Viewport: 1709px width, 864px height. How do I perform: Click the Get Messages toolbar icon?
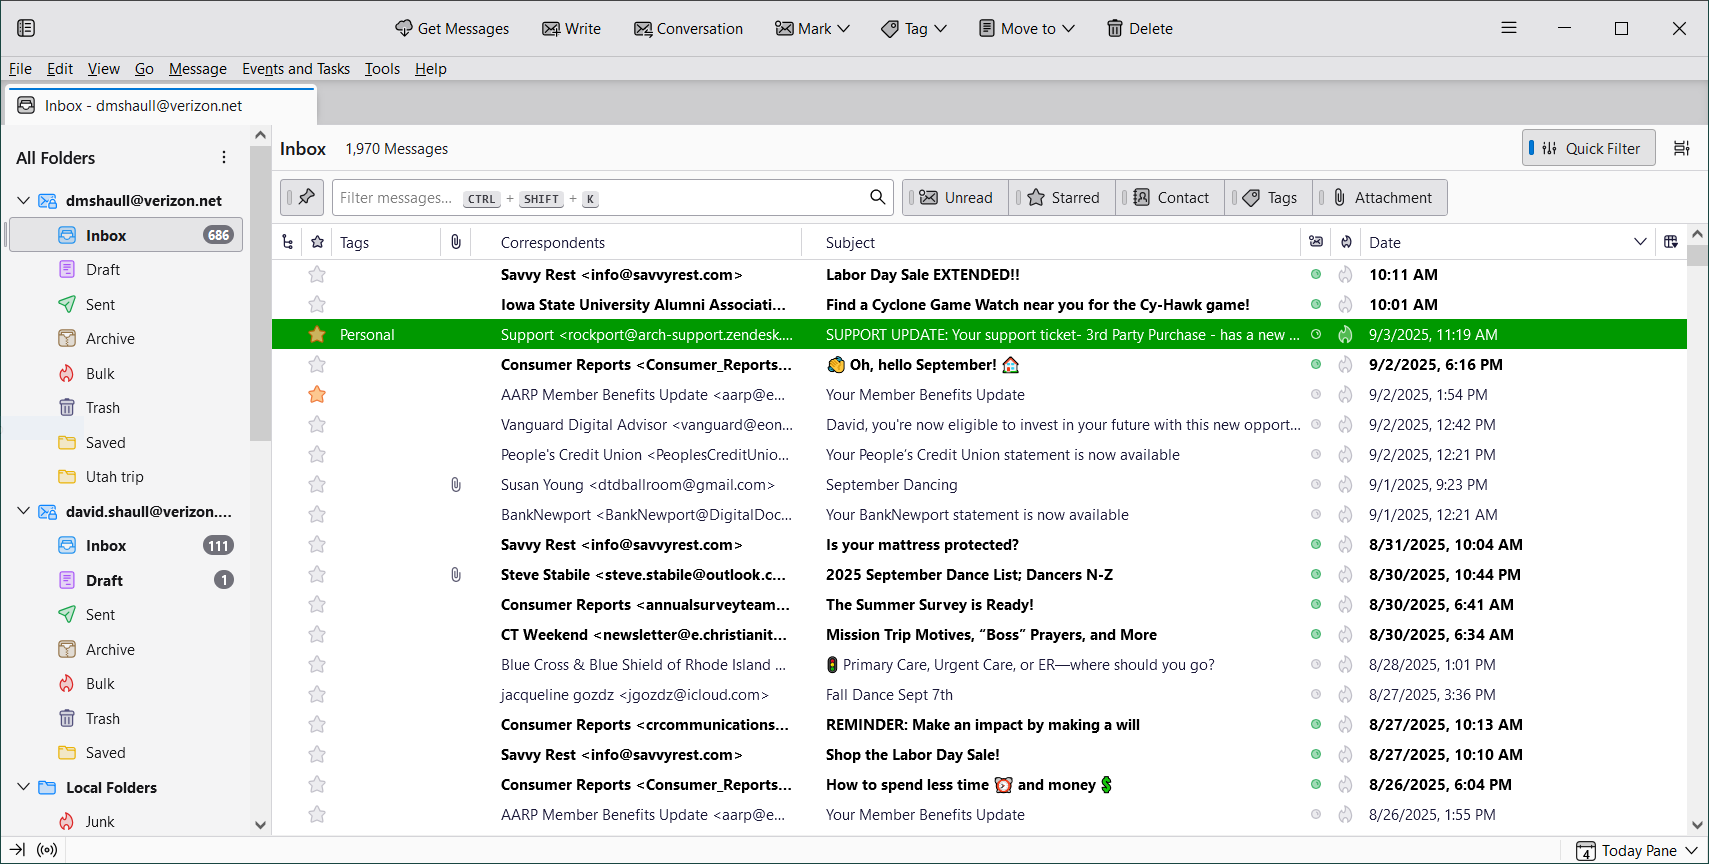point(404,28)
